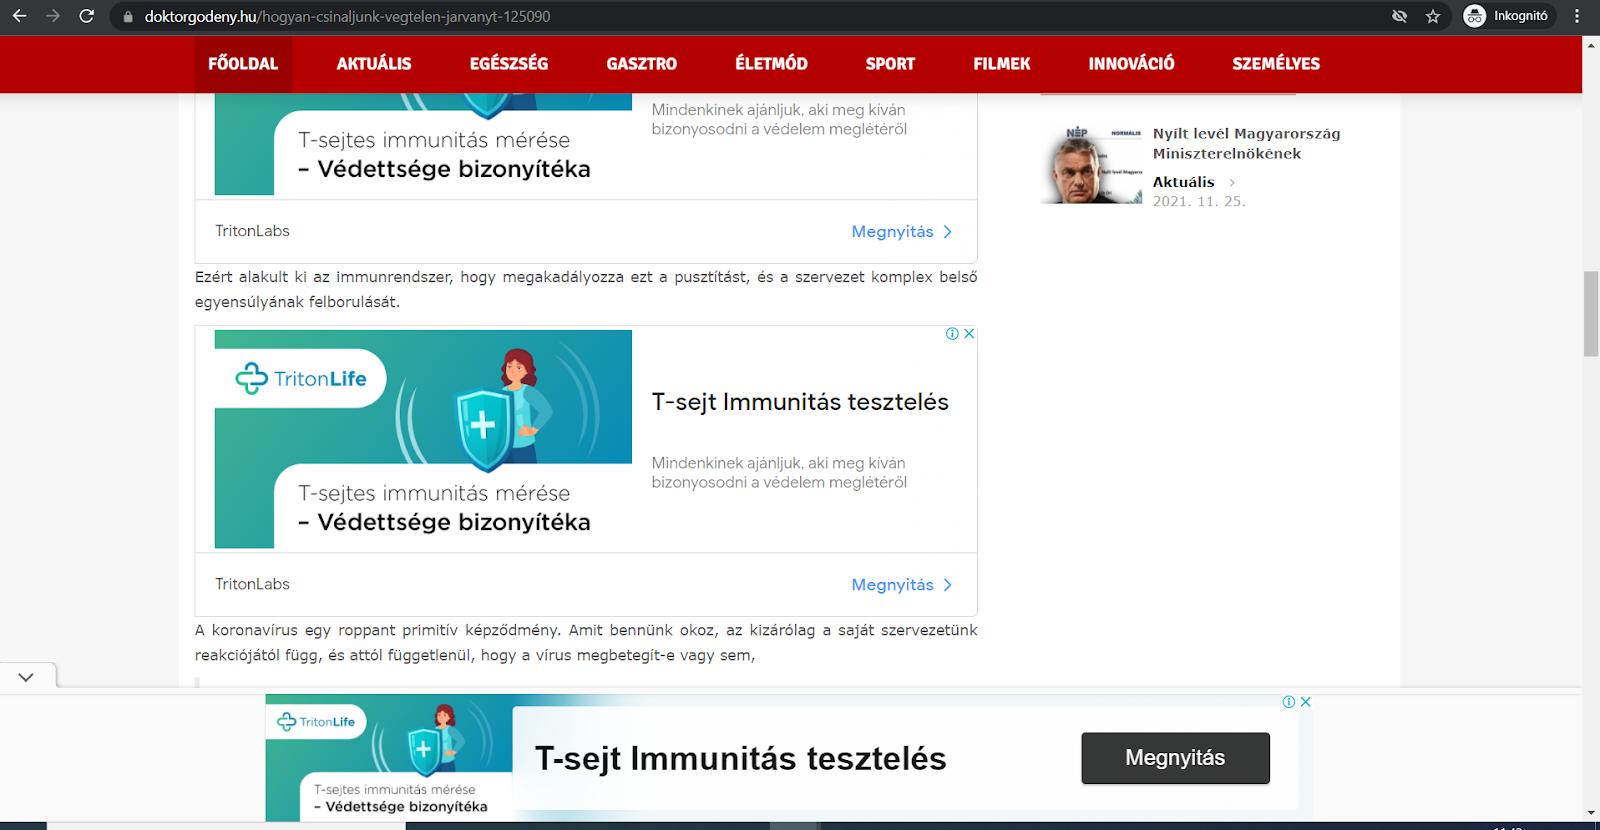The height and width of the screenshot is (830, 1600).
Task: Open the Inkognitó profile button
Action: coord(1507,16)
